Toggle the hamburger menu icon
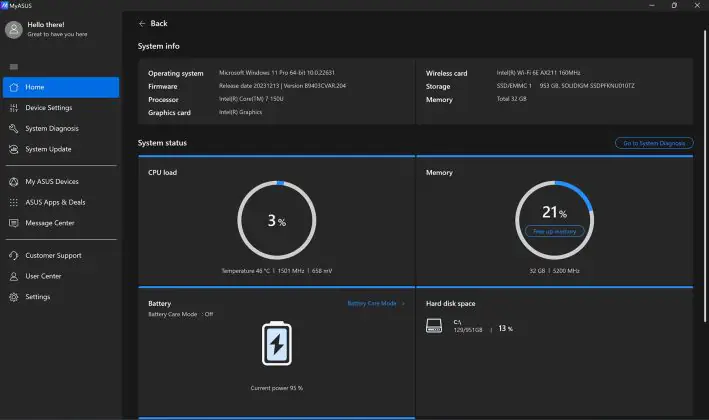Image resolution: width=709 pixels, height=420 pixels. click(14, 67)
